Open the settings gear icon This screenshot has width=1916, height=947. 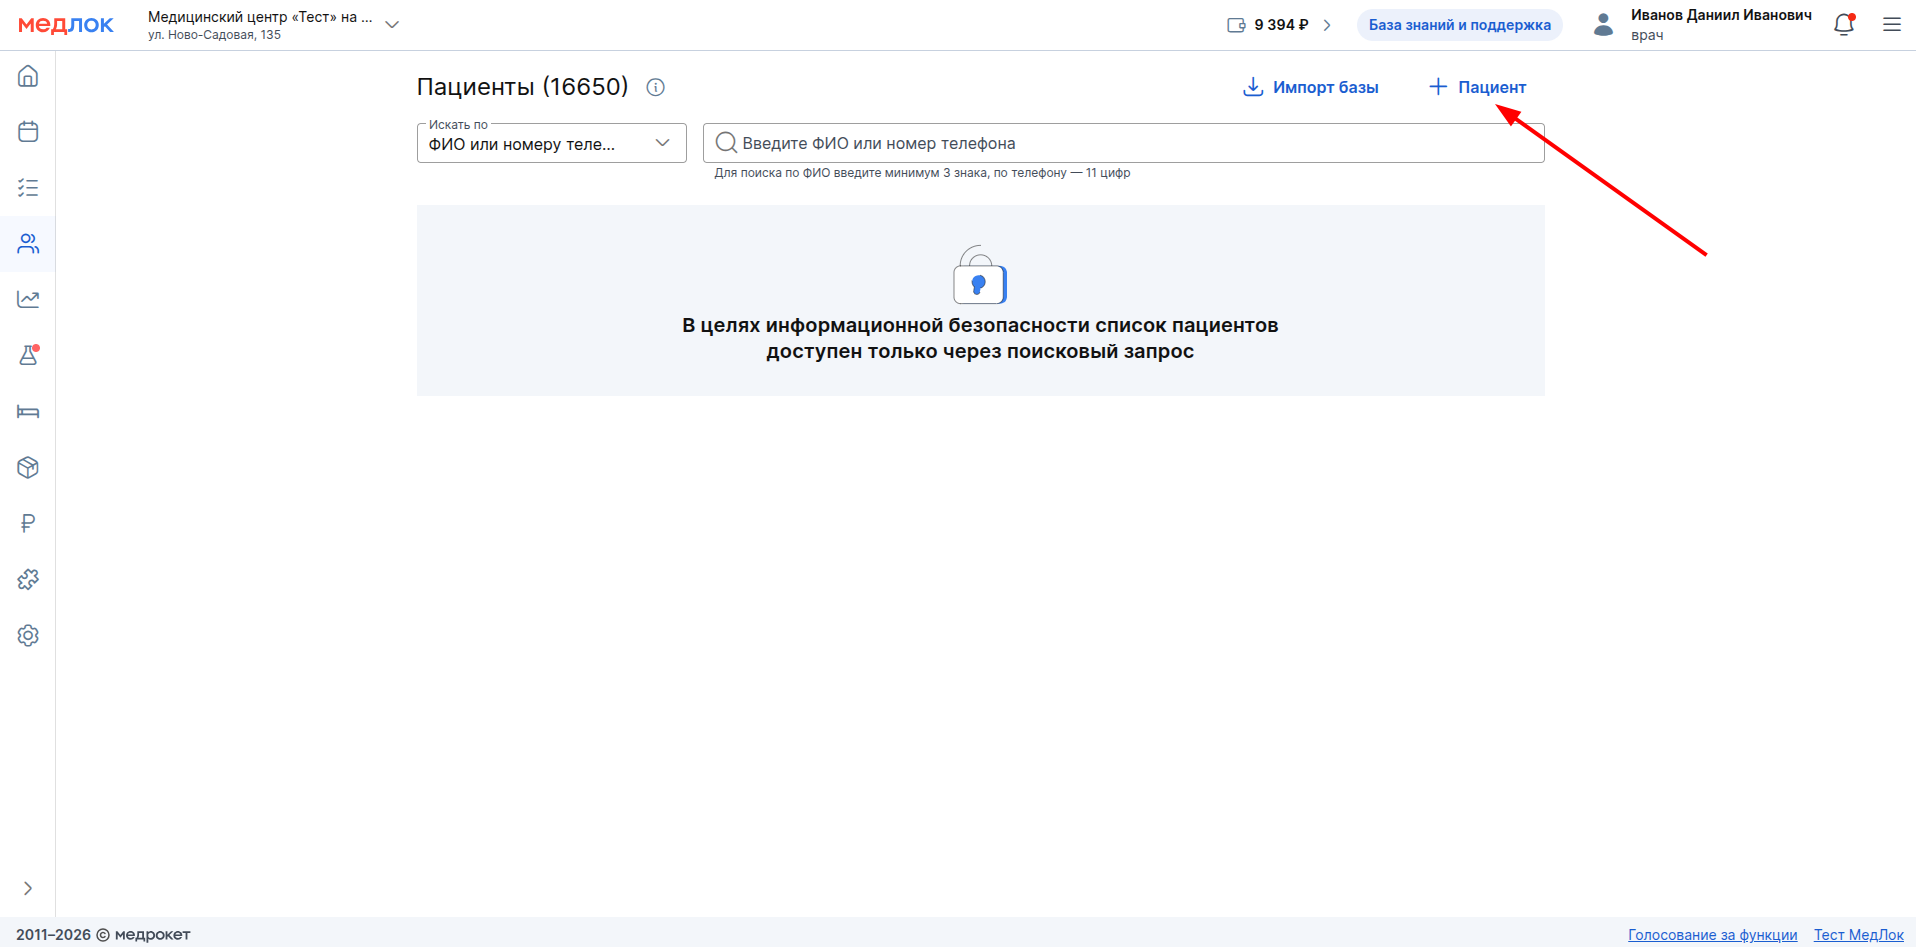[x=28, y=635]
